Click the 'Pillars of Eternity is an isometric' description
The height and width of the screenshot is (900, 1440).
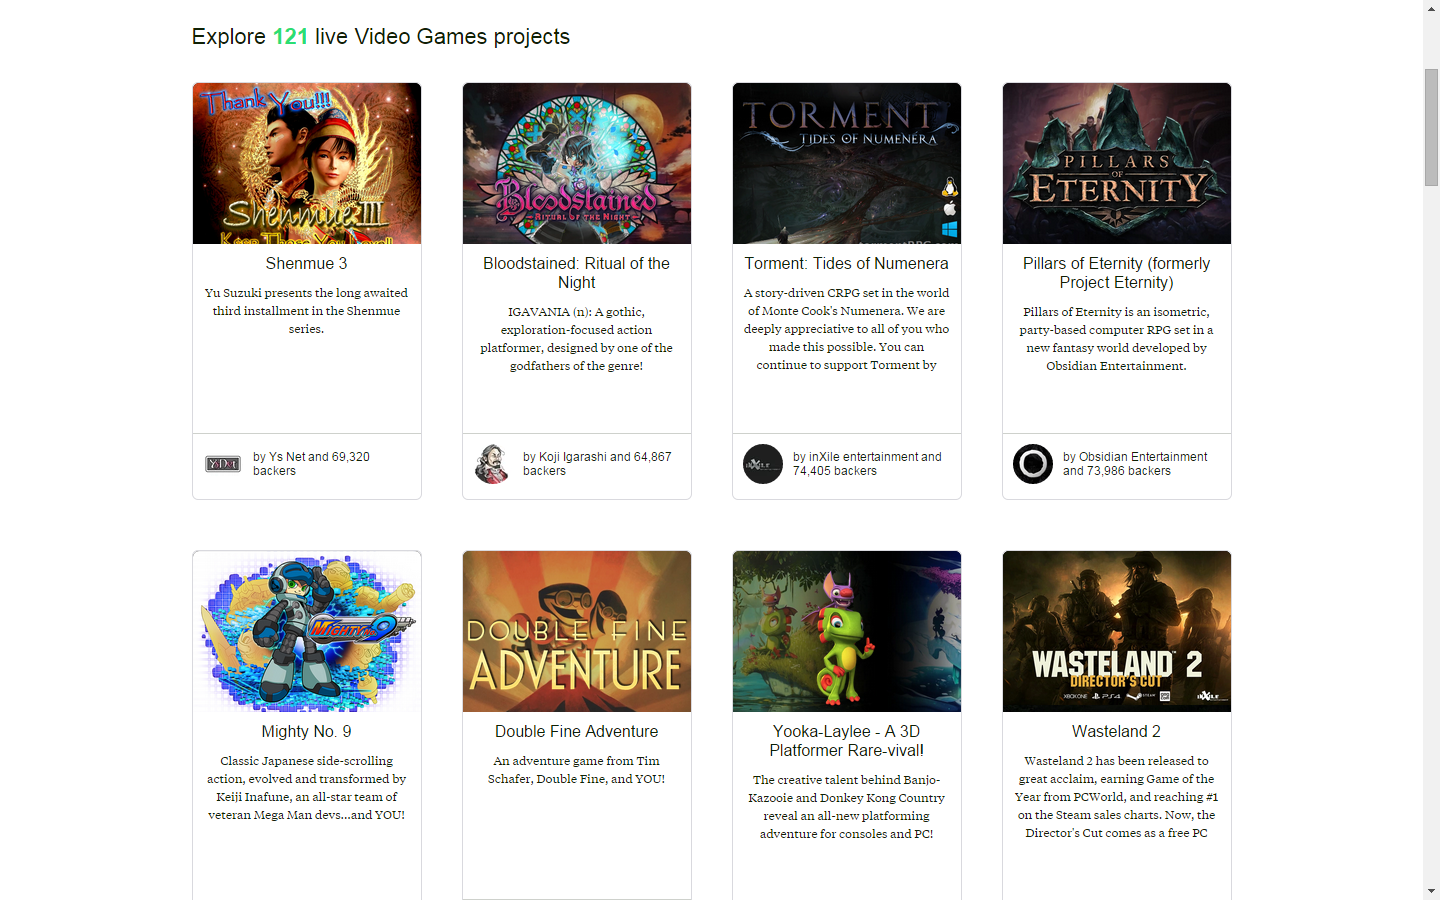[1117, 339]
